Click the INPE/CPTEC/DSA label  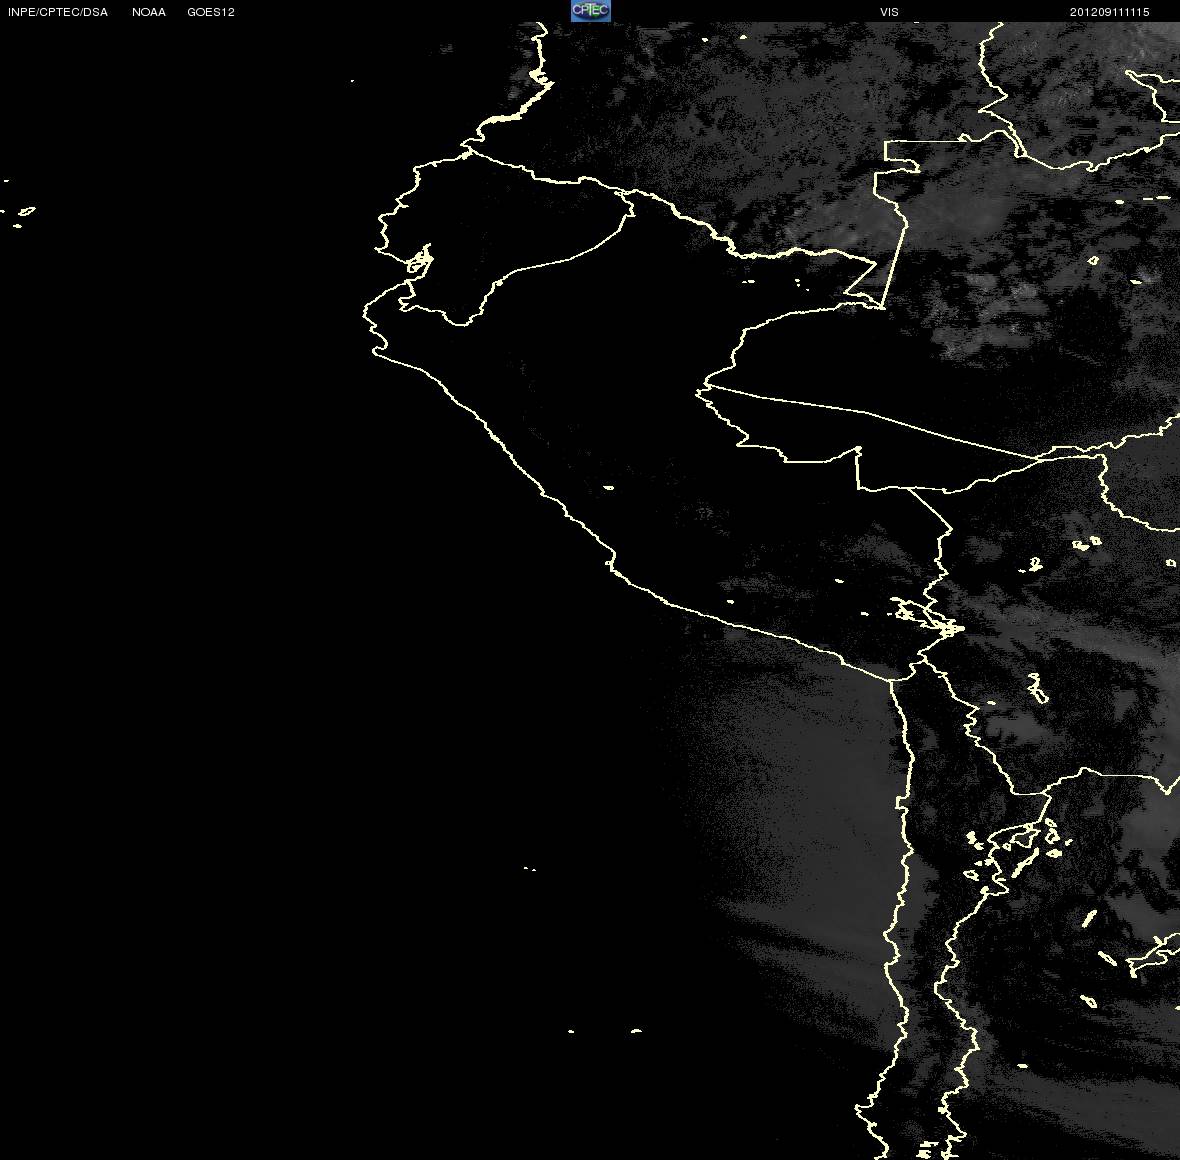[58, 12]
